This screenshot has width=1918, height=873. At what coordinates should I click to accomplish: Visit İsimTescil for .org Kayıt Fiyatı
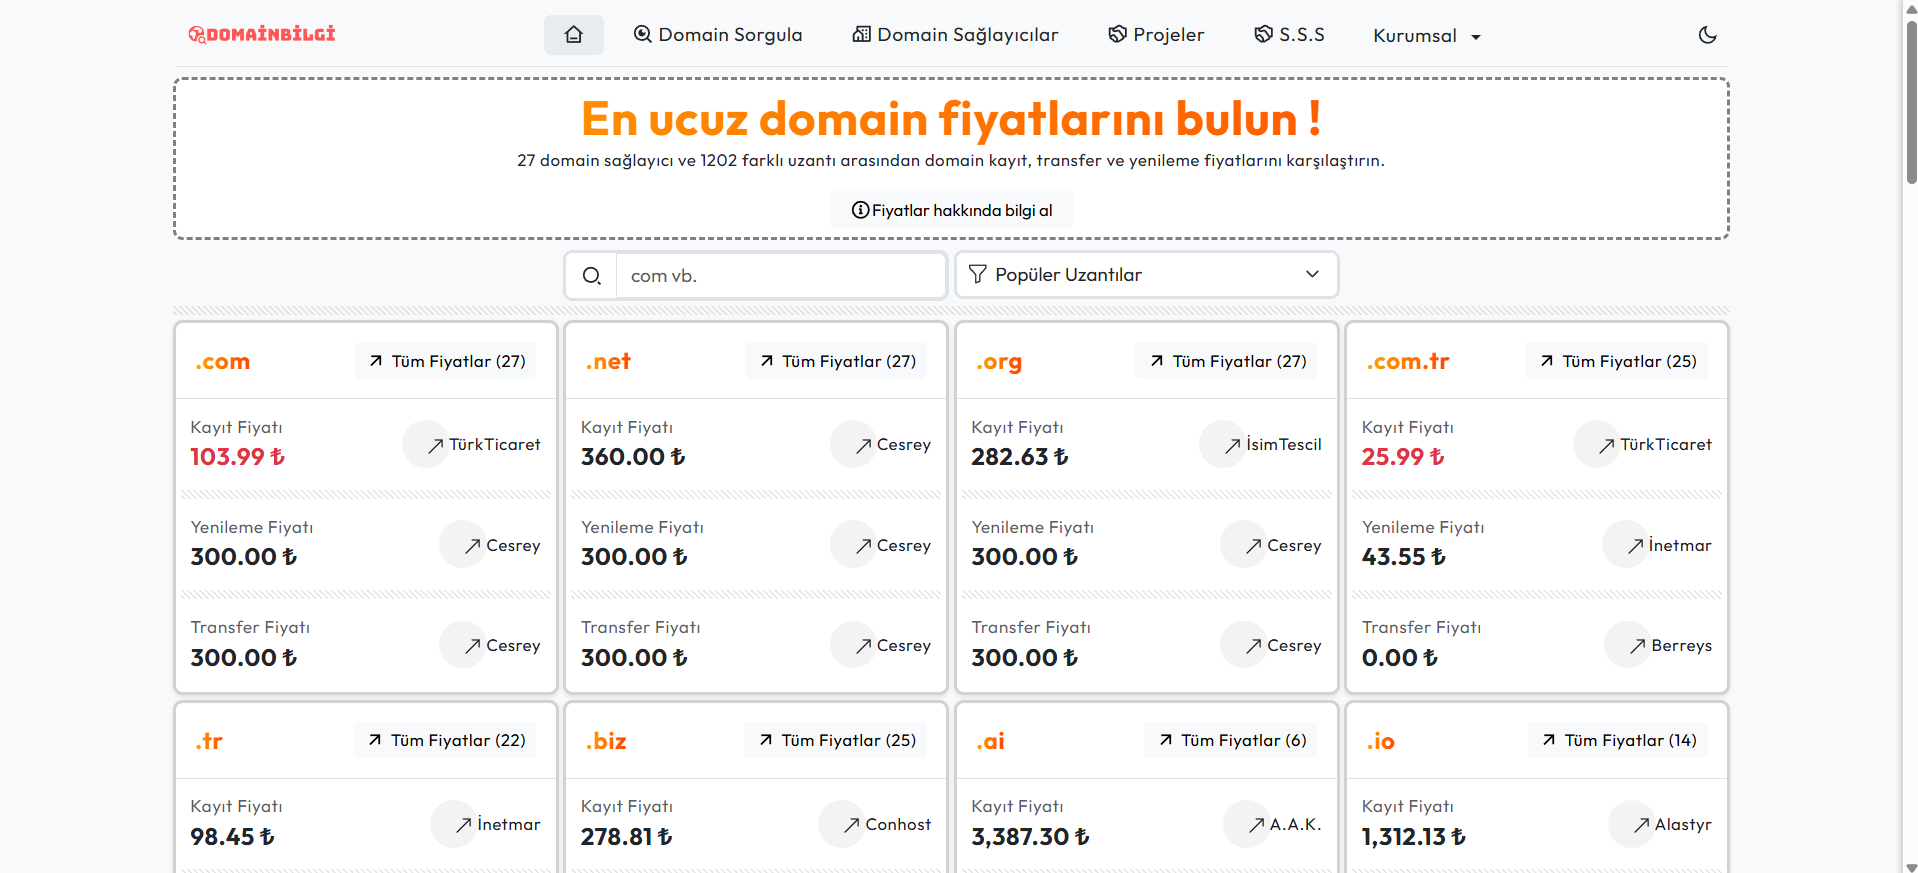1261,444
